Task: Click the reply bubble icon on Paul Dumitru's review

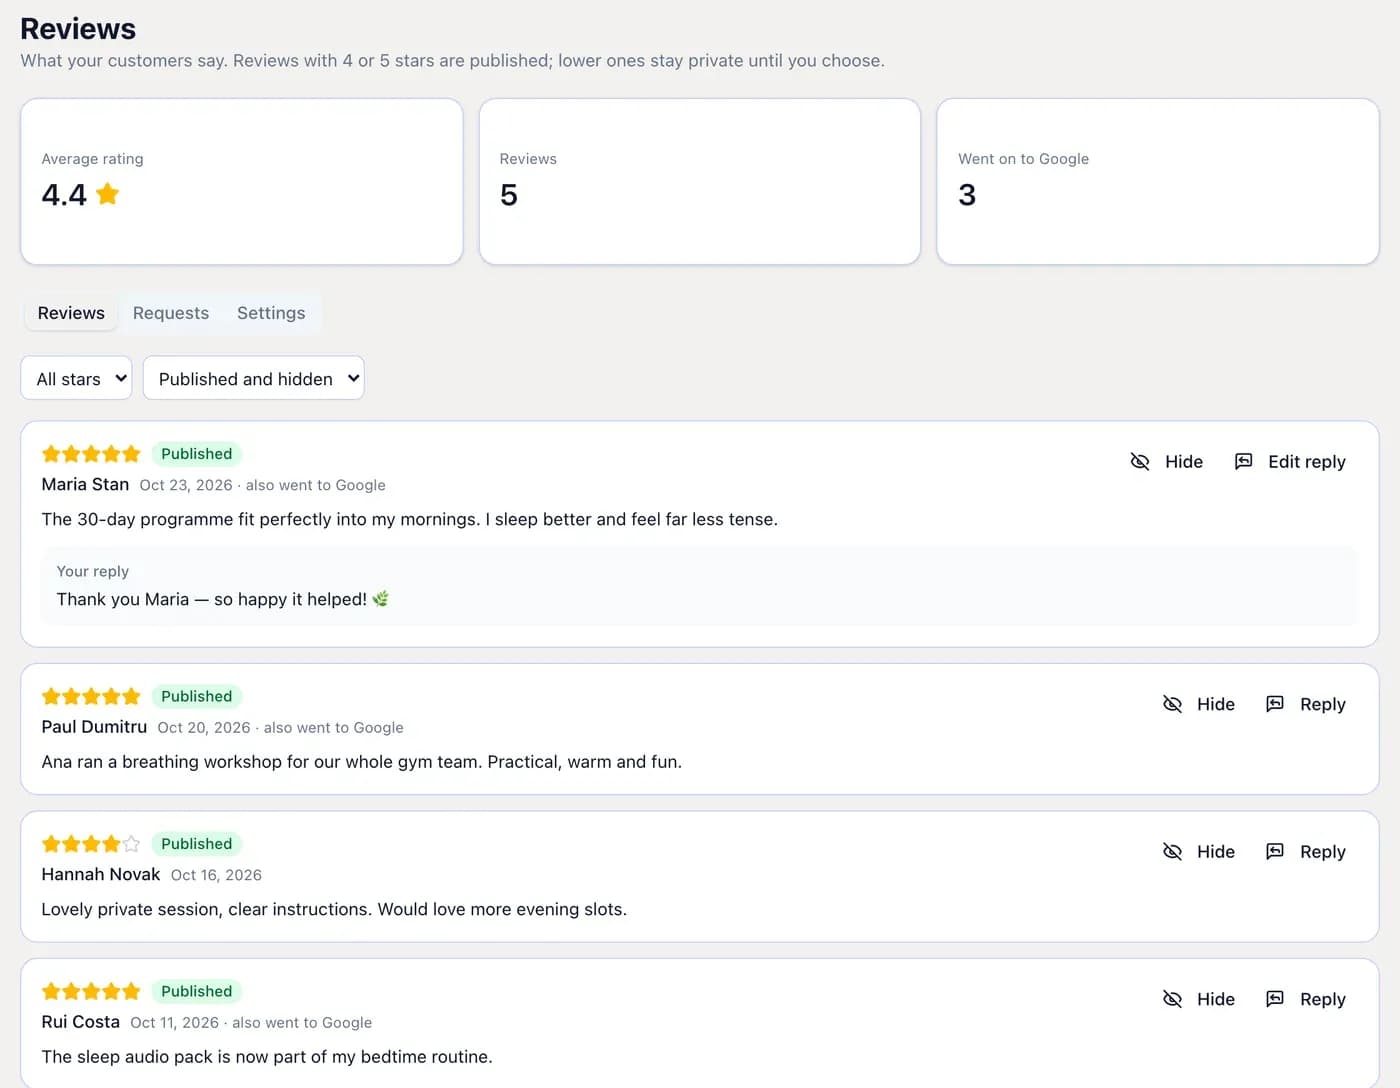Action: pos(1274,704)
